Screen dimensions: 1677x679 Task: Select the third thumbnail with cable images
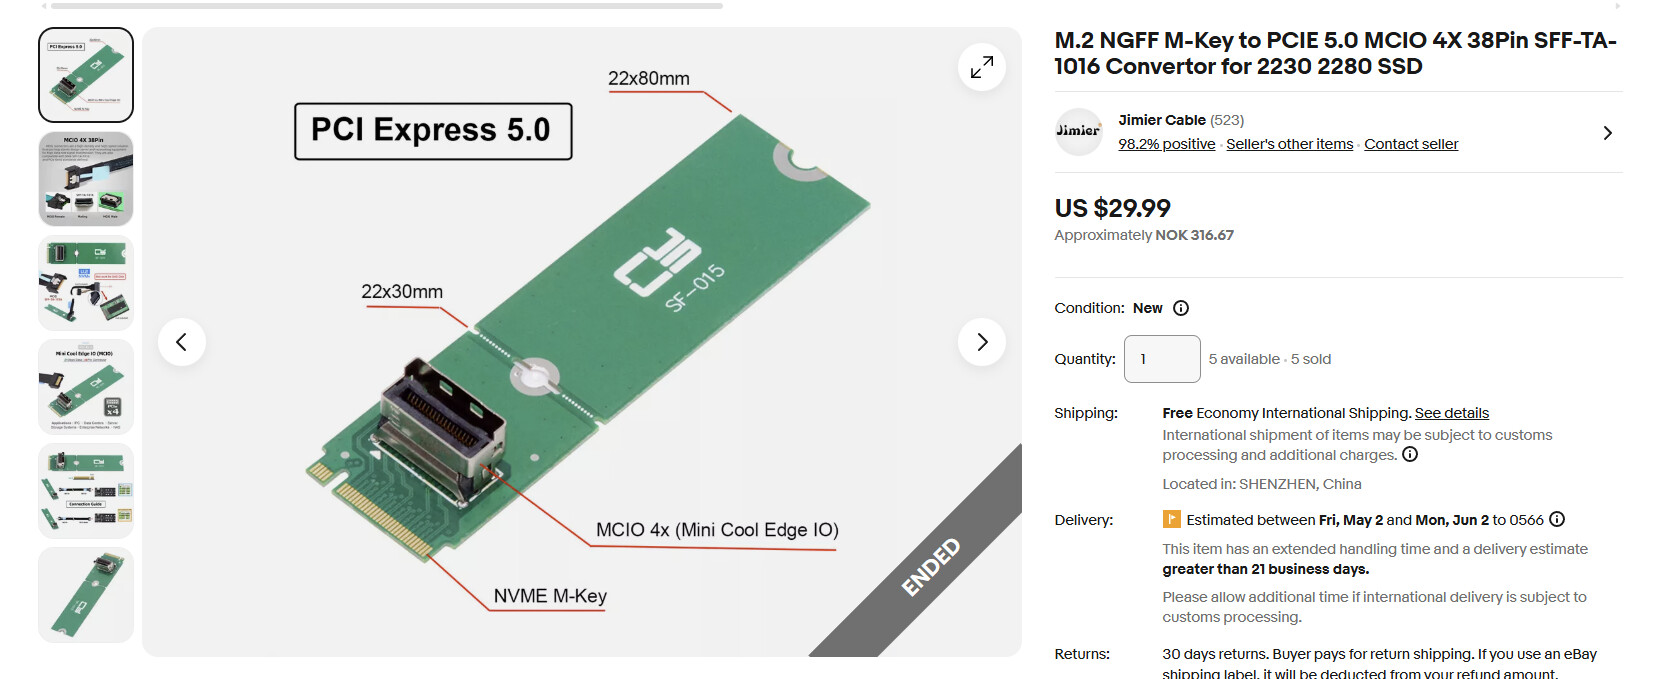click(86, 283)
